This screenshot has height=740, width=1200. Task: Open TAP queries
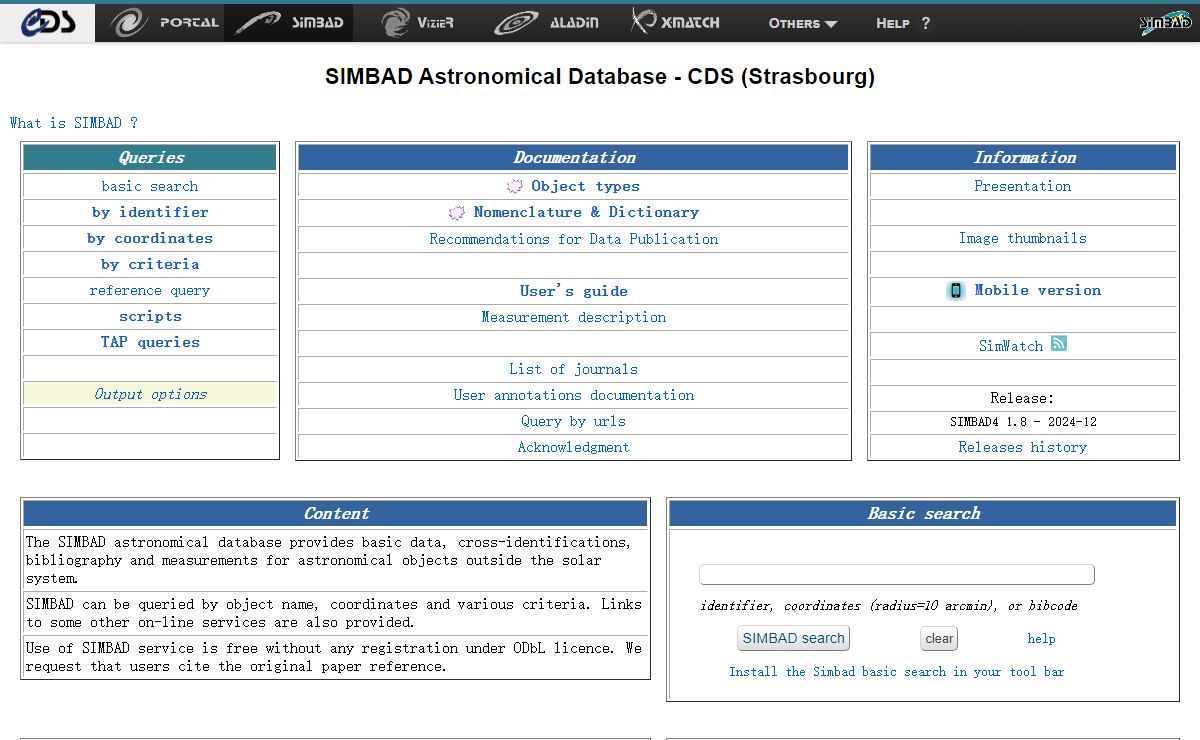pos(150,342)
